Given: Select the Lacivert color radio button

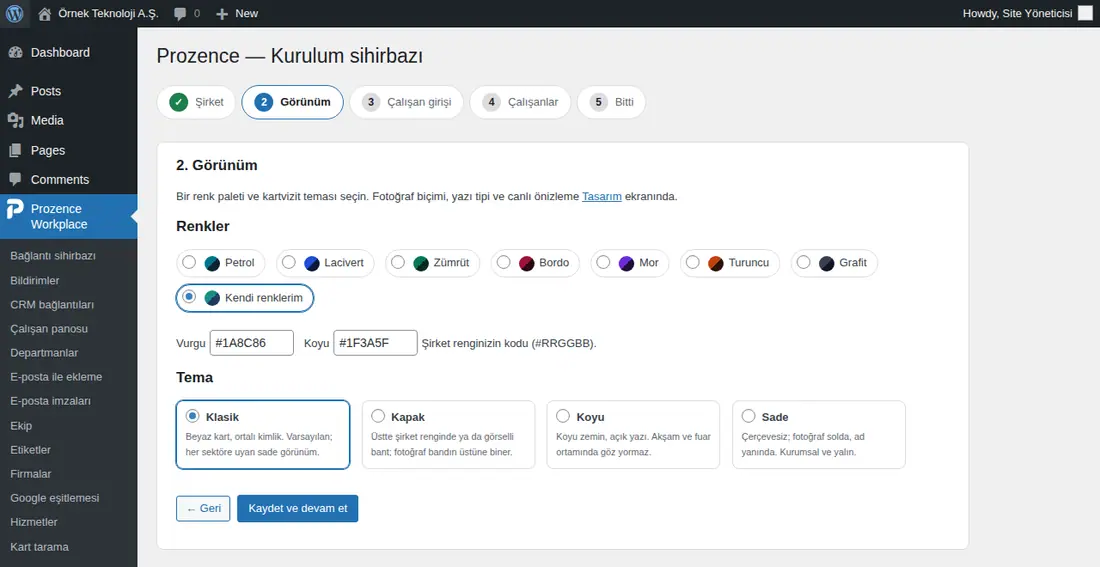Looking at the screenshot, I should point(288,262).
